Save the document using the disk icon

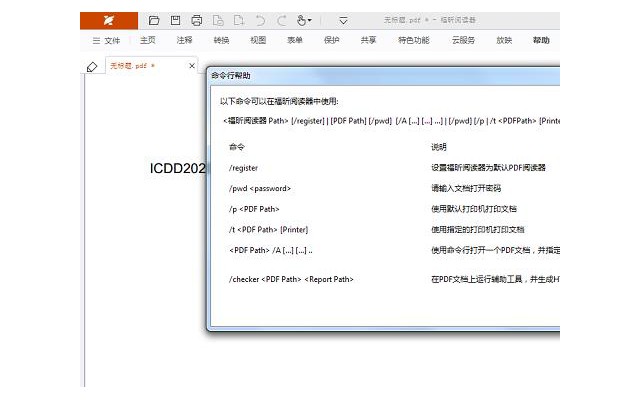pyautogui.click(x=176, y=20)
